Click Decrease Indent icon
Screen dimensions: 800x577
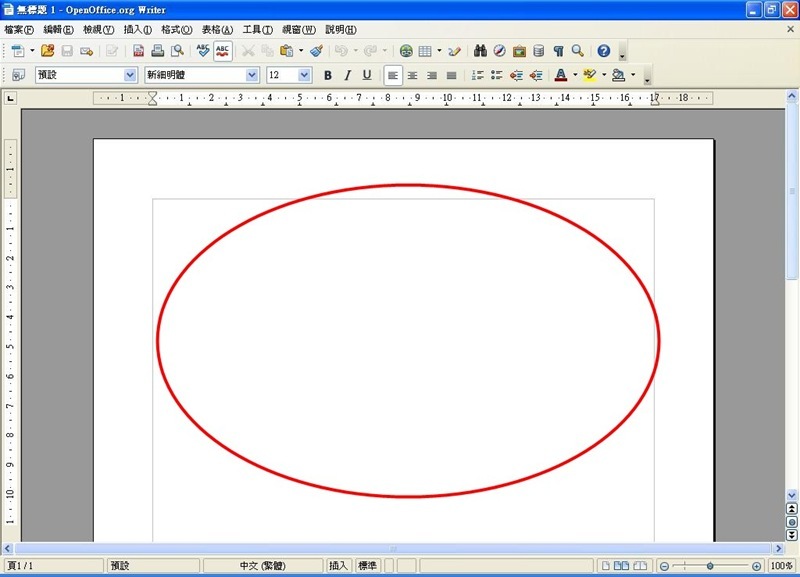[516, 75]
